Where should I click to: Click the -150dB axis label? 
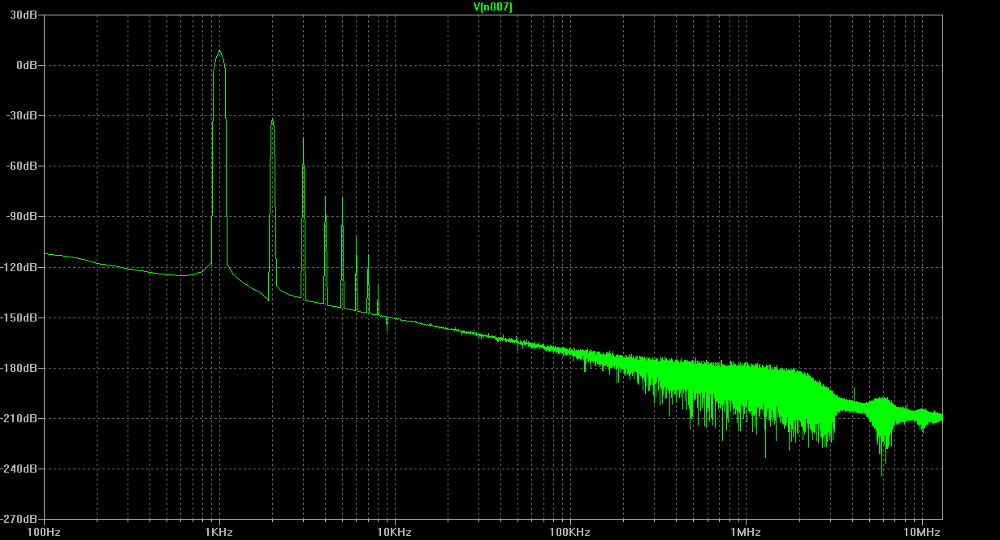[x=22, y=318]
